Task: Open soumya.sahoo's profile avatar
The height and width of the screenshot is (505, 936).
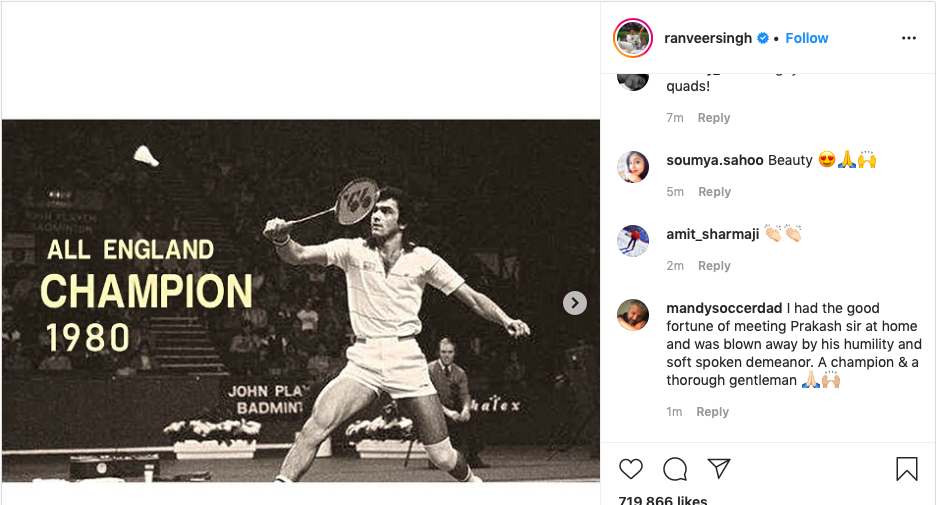Action: coord(633,166)
